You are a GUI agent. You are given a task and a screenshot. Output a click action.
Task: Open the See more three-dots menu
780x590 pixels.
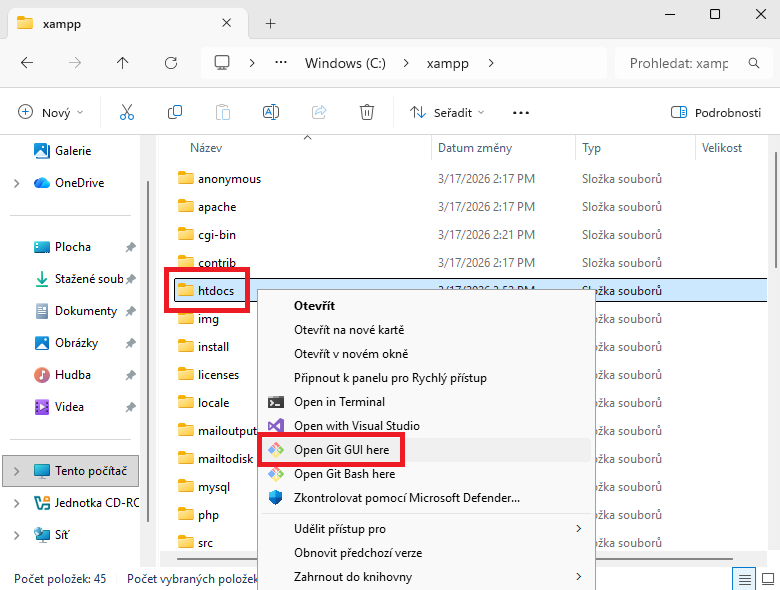520,112
